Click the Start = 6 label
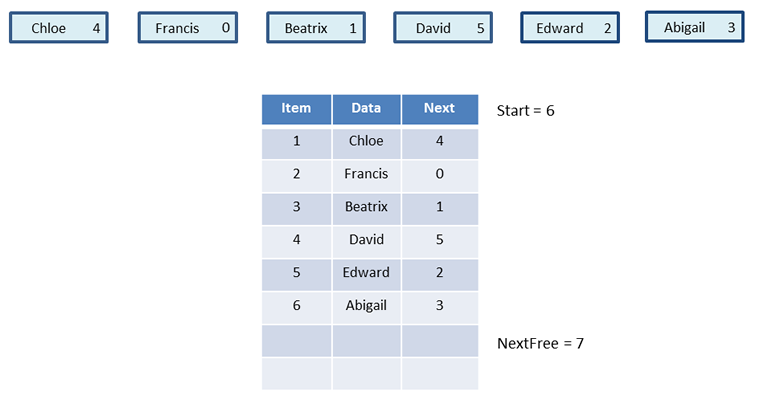The image size is (768, 396). (526, 110)
